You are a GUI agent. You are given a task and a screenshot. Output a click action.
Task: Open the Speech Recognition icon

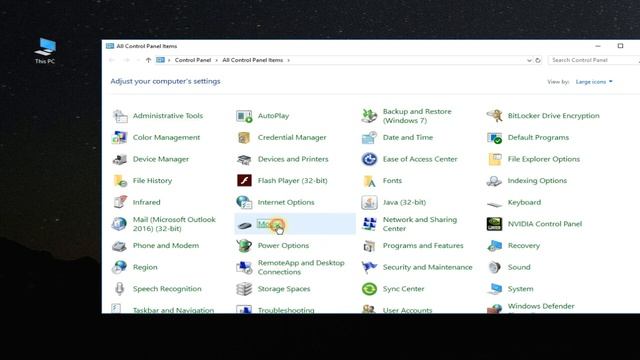pyautogui.click(x=120, y=289)
